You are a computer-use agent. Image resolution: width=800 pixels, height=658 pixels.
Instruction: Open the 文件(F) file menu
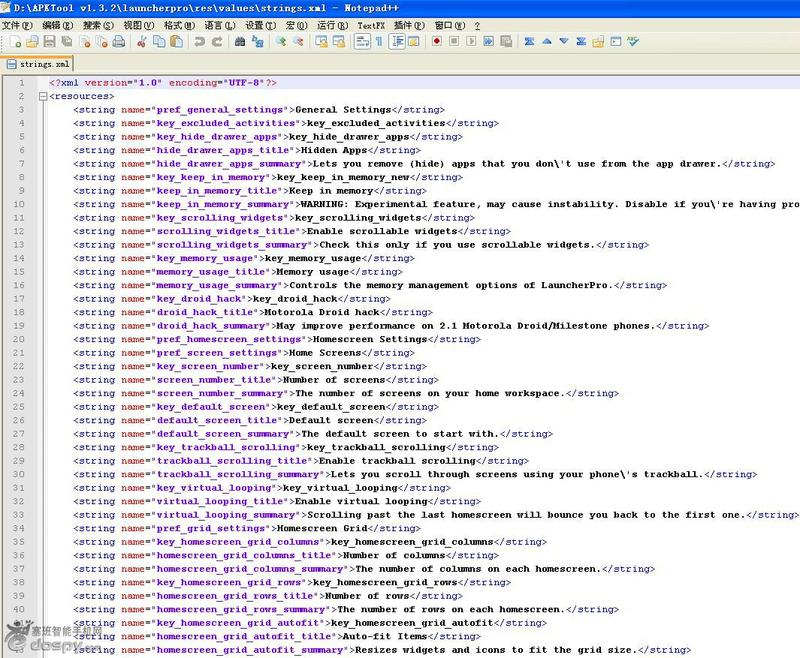tap(18, 25)
